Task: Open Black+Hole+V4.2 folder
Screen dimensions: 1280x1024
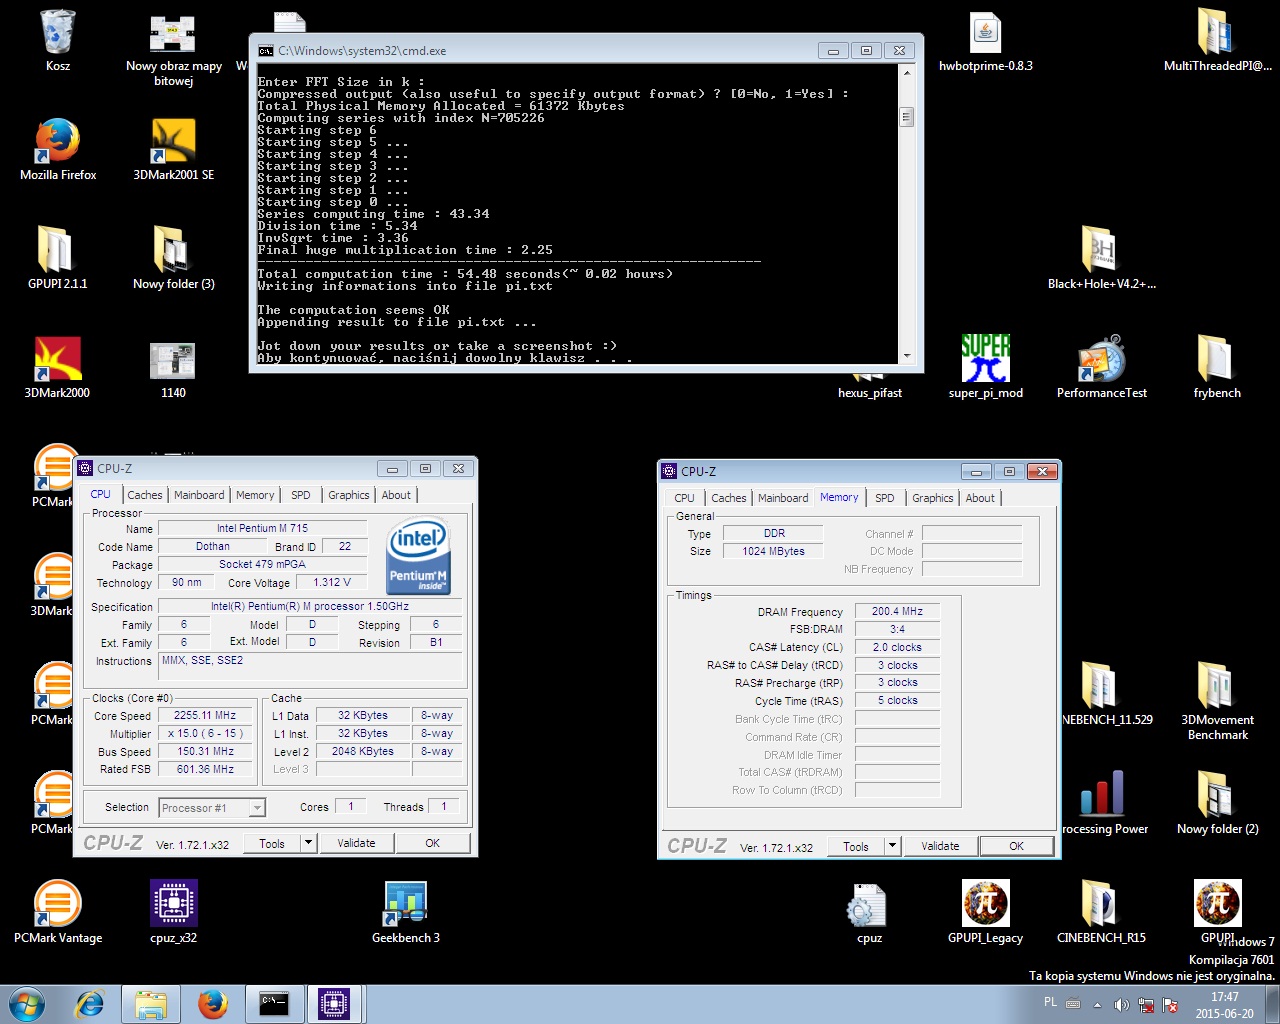Action: pos(1101,258)
